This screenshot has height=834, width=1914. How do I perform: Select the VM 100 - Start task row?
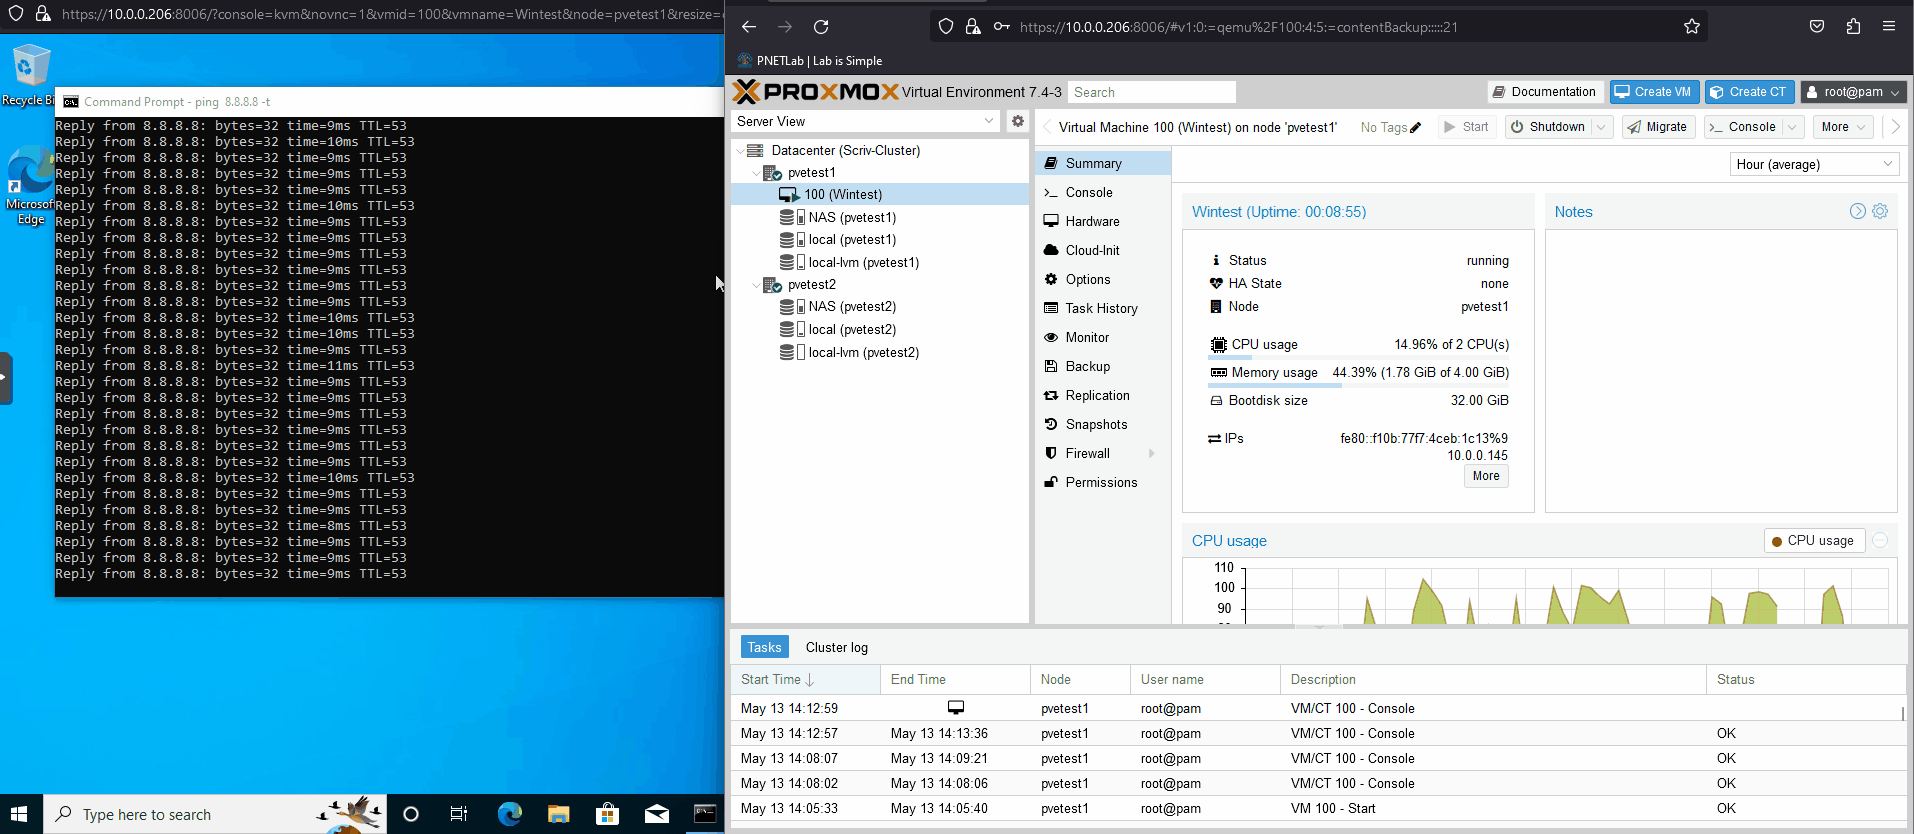tap(1317, 808)
